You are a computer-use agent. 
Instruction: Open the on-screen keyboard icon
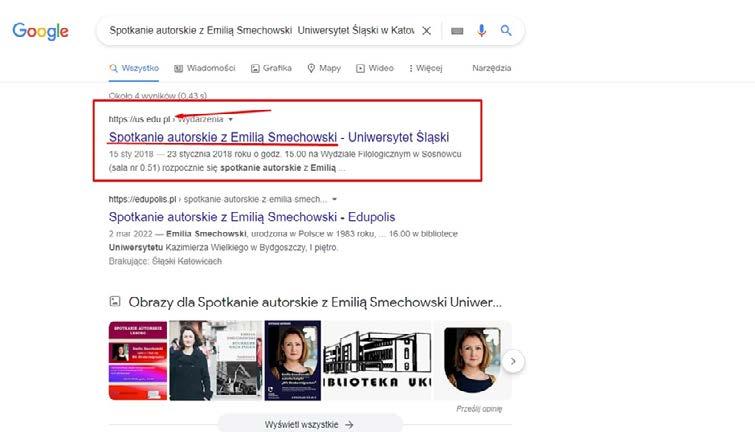(x=457, y=31)
